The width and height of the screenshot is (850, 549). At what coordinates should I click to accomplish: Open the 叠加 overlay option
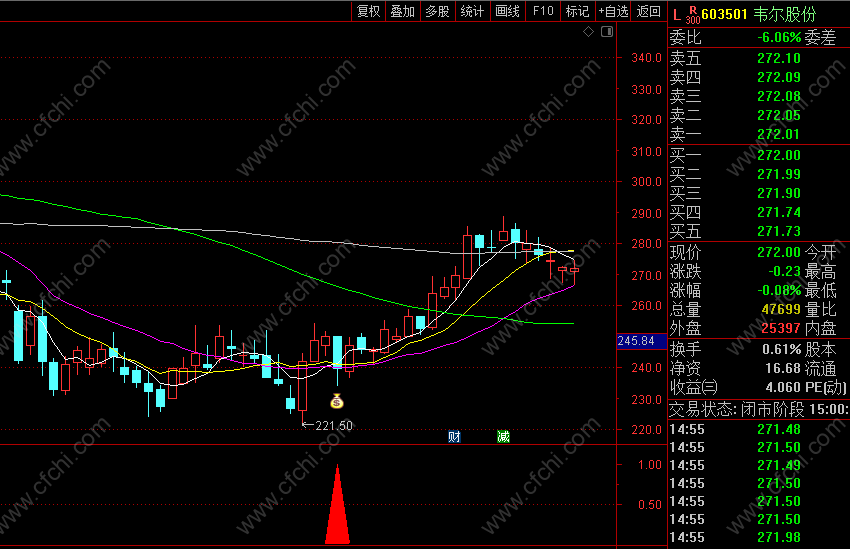(403, 11)
